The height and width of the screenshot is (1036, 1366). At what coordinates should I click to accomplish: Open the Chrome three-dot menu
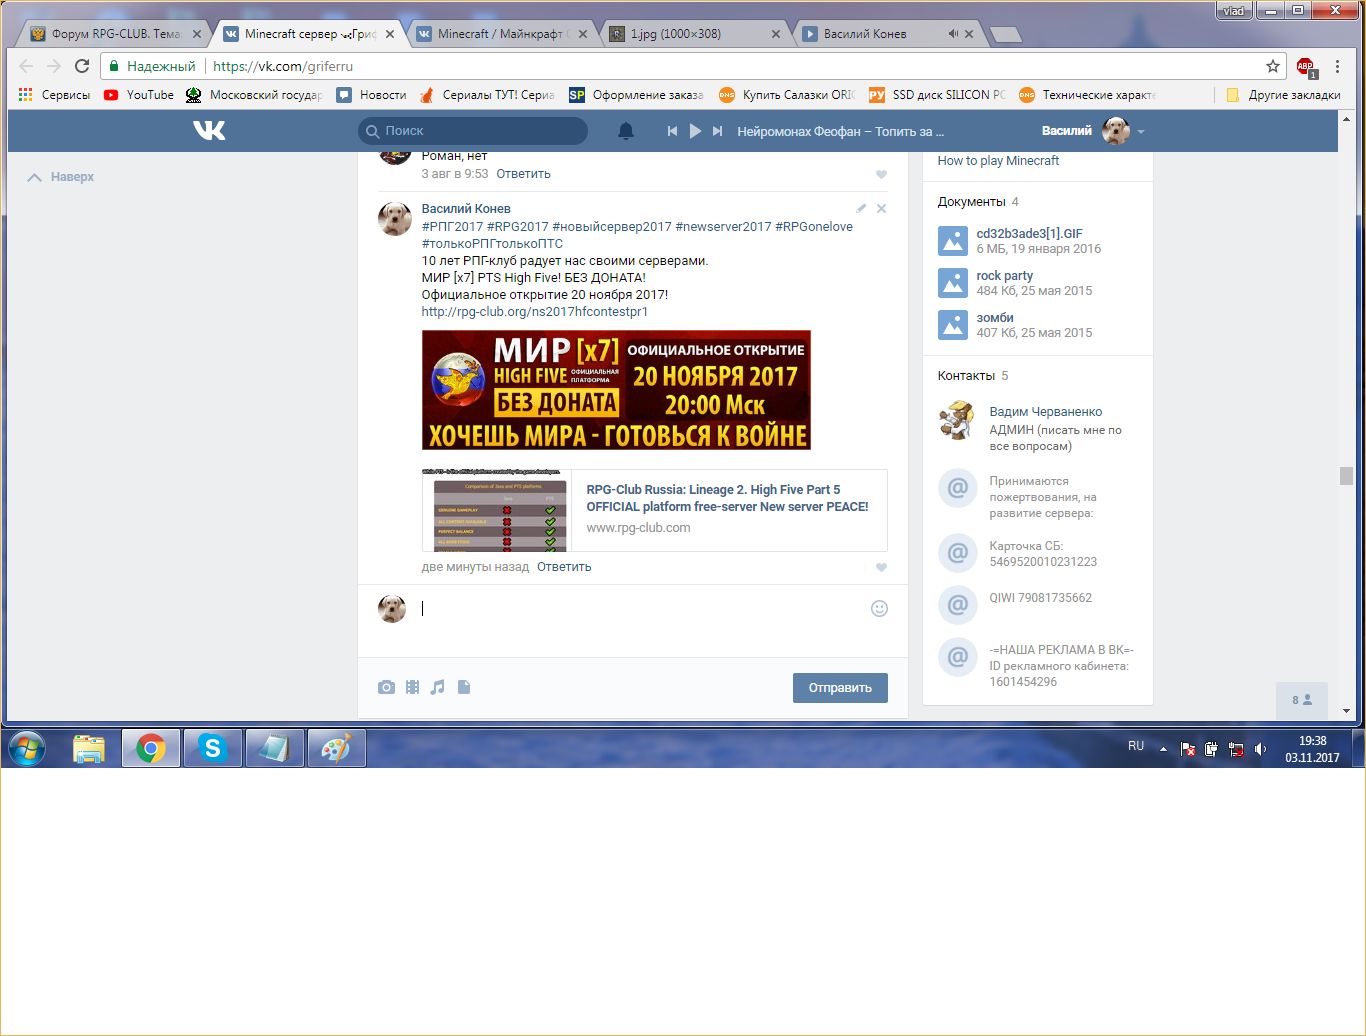1337,66
